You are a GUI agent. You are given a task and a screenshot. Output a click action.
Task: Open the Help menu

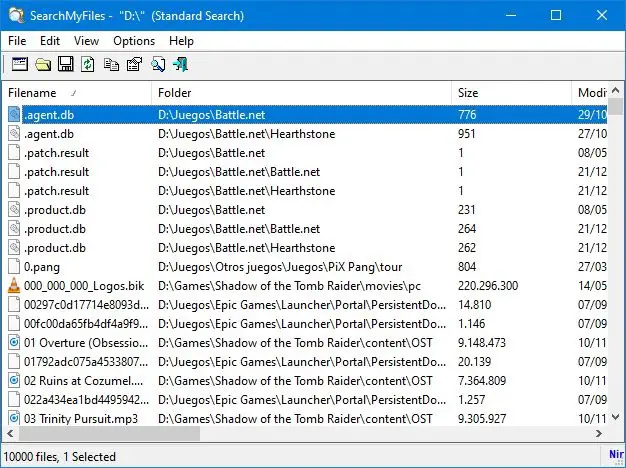(181, 41)
